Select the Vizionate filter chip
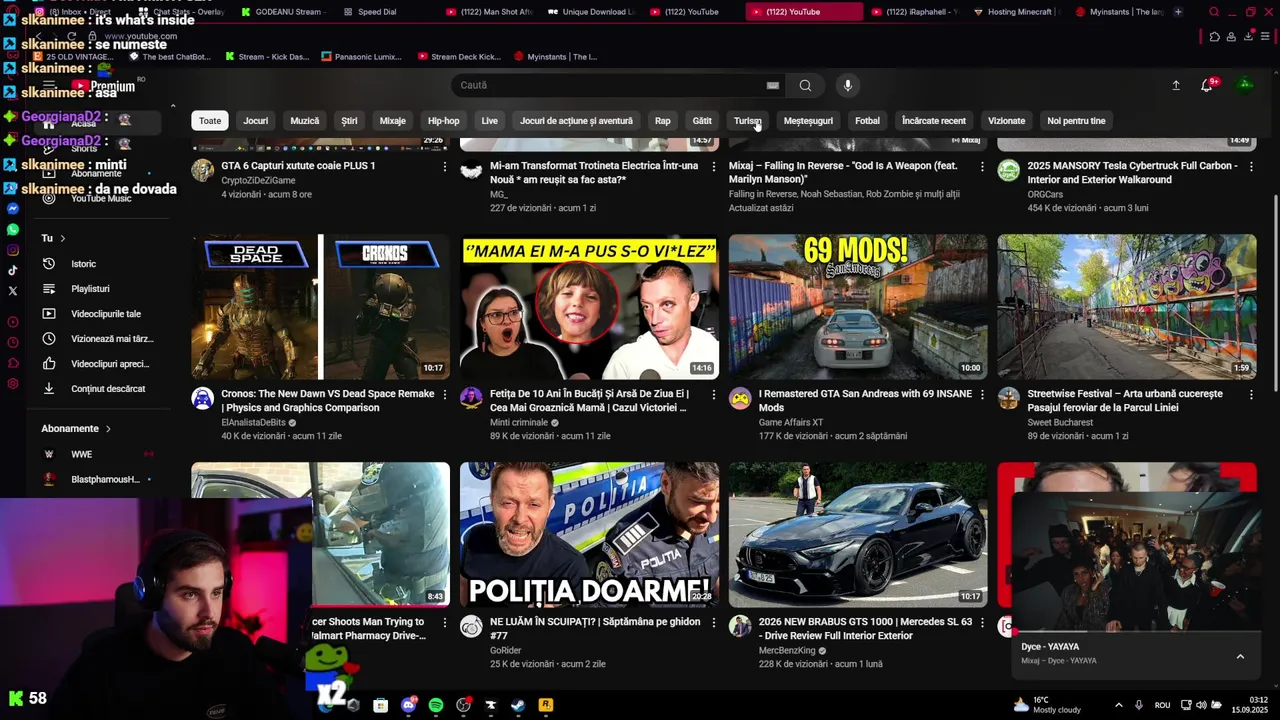 (1006, 121)
